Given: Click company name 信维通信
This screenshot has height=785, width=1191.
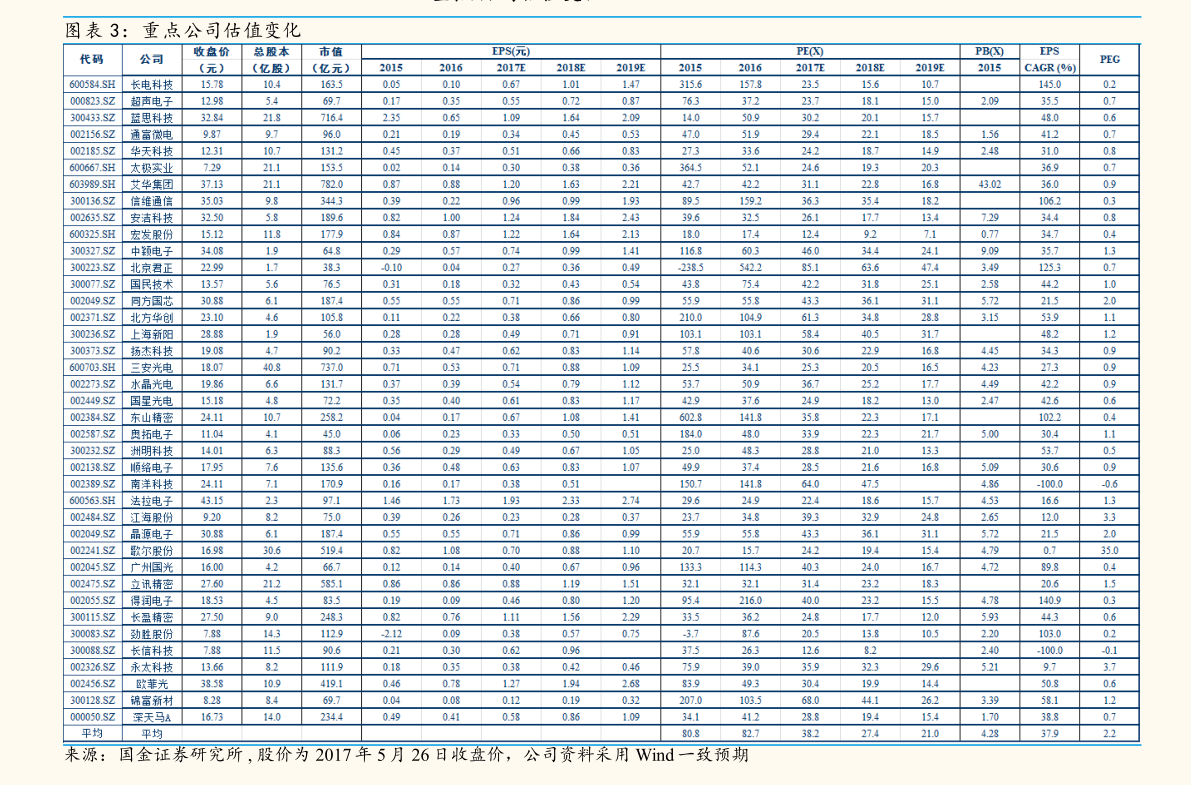Looking at the screenshot, I should pos(151,201).
